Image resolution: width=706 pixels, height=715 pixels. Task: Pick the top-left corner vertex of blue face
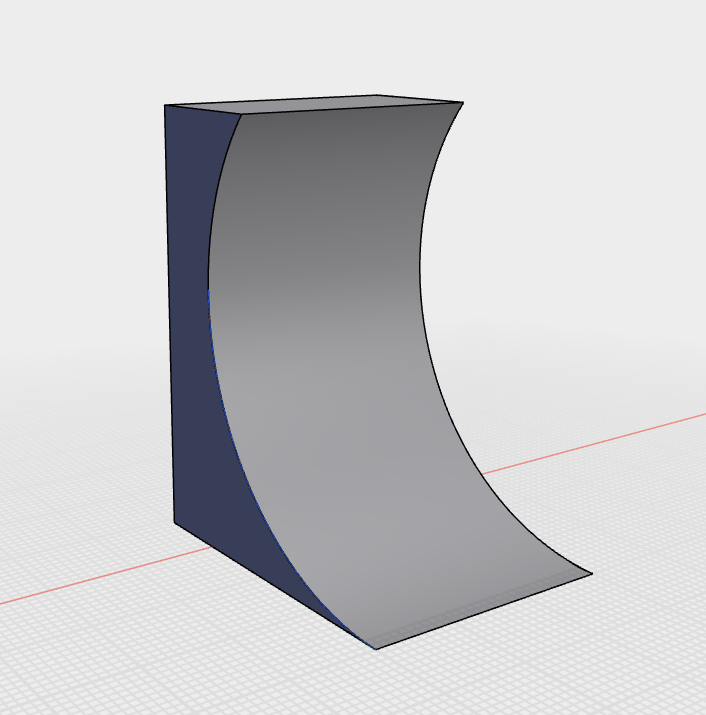click(x=165, y=105)
